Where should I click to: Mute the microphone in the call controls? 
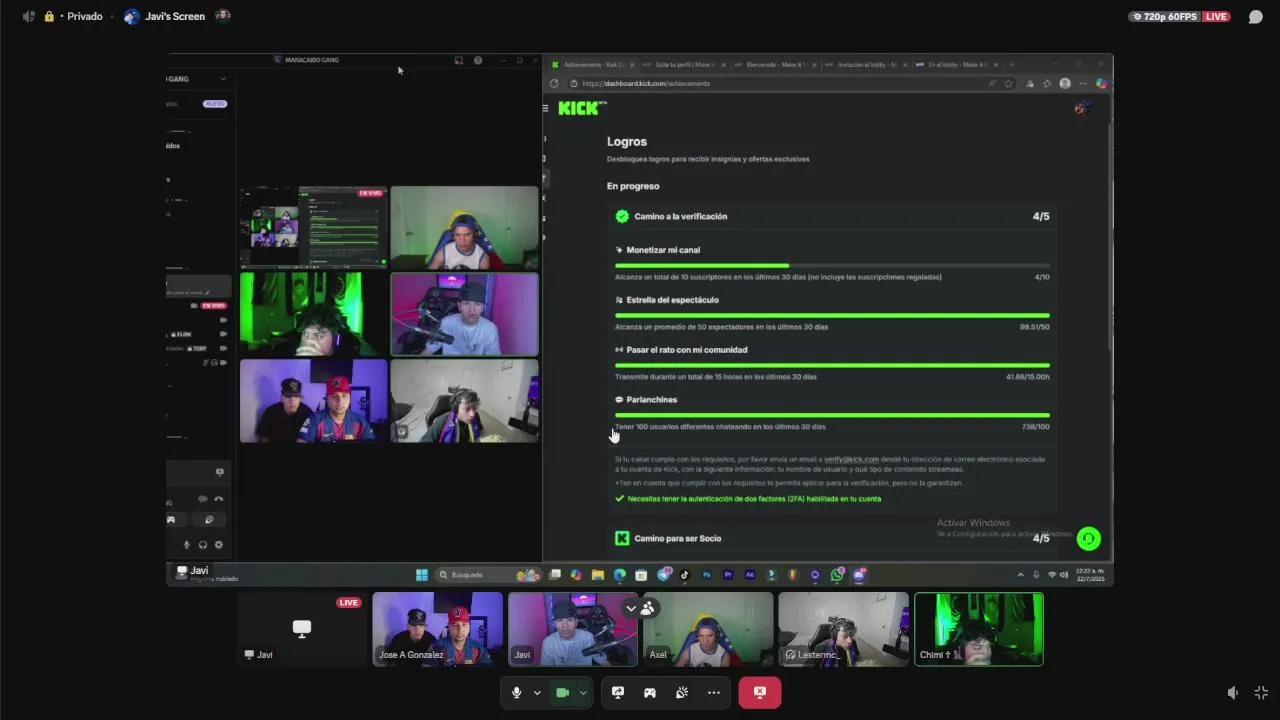click(516, 692)
